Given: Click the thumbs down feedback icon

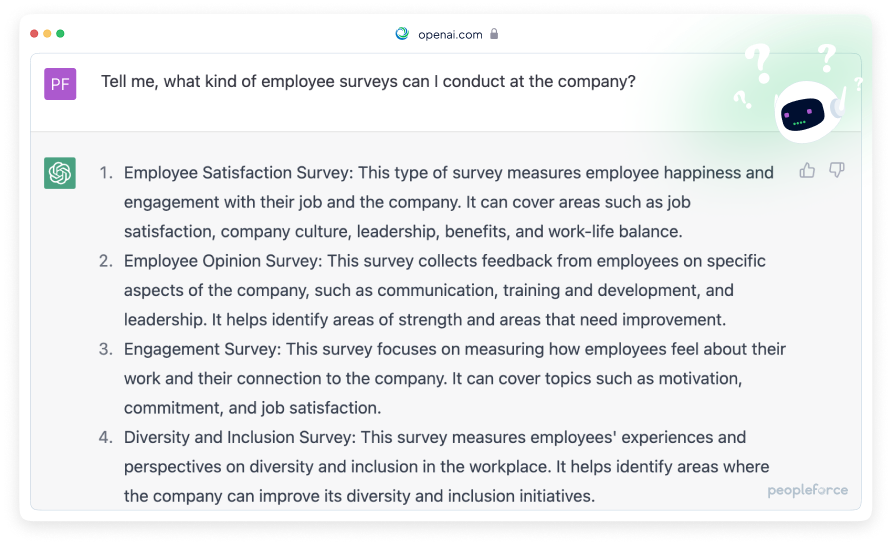Looking at the screenshot, I should point(836,170).
